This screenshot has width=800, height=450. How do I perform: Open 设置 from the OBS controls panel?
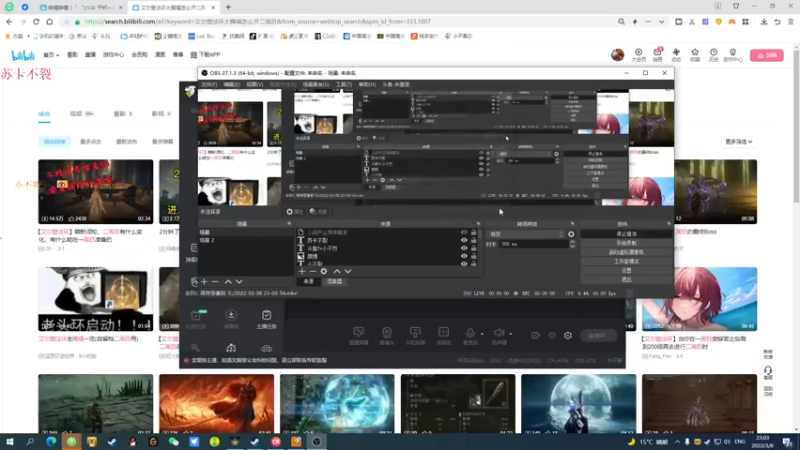(x=626, y=270)
